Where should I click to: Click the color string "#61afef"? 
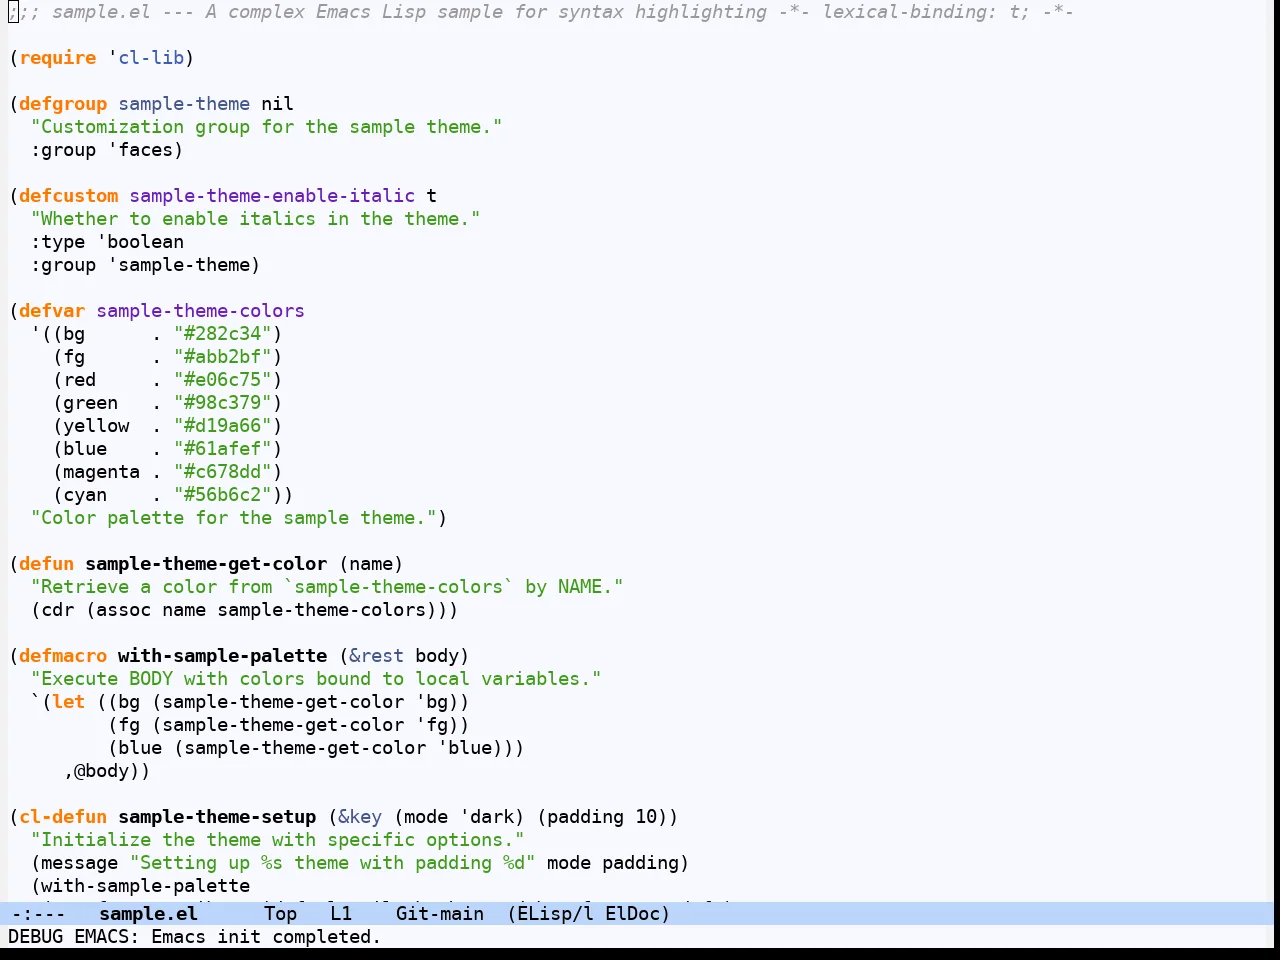click(223, 449)
